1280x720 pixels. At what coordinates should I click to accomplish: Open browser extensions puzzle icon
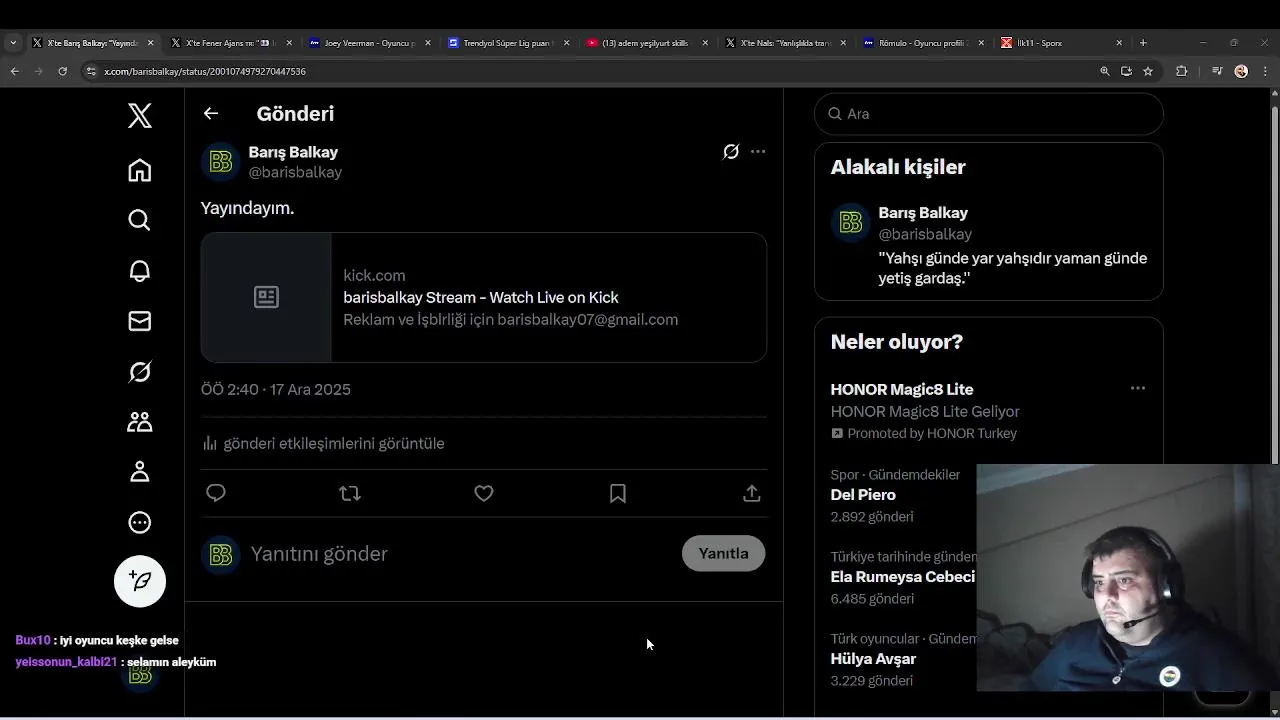(x=1181, y=71)
